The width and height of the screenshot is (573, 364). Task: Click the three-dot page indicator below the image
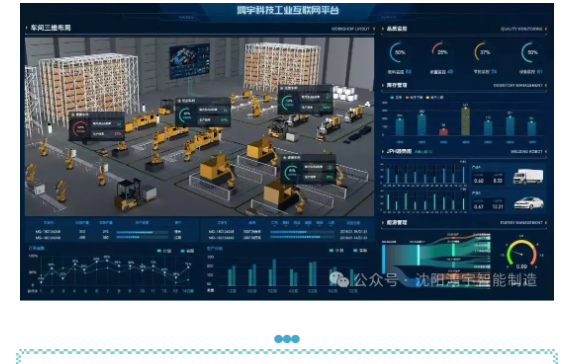pos(287,339)
